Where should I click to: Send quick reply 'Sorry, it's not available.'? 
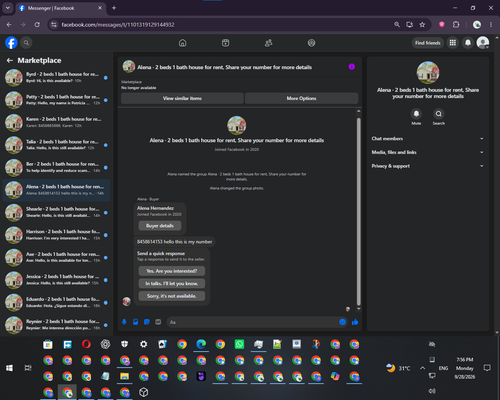click(x=172, y=296)
